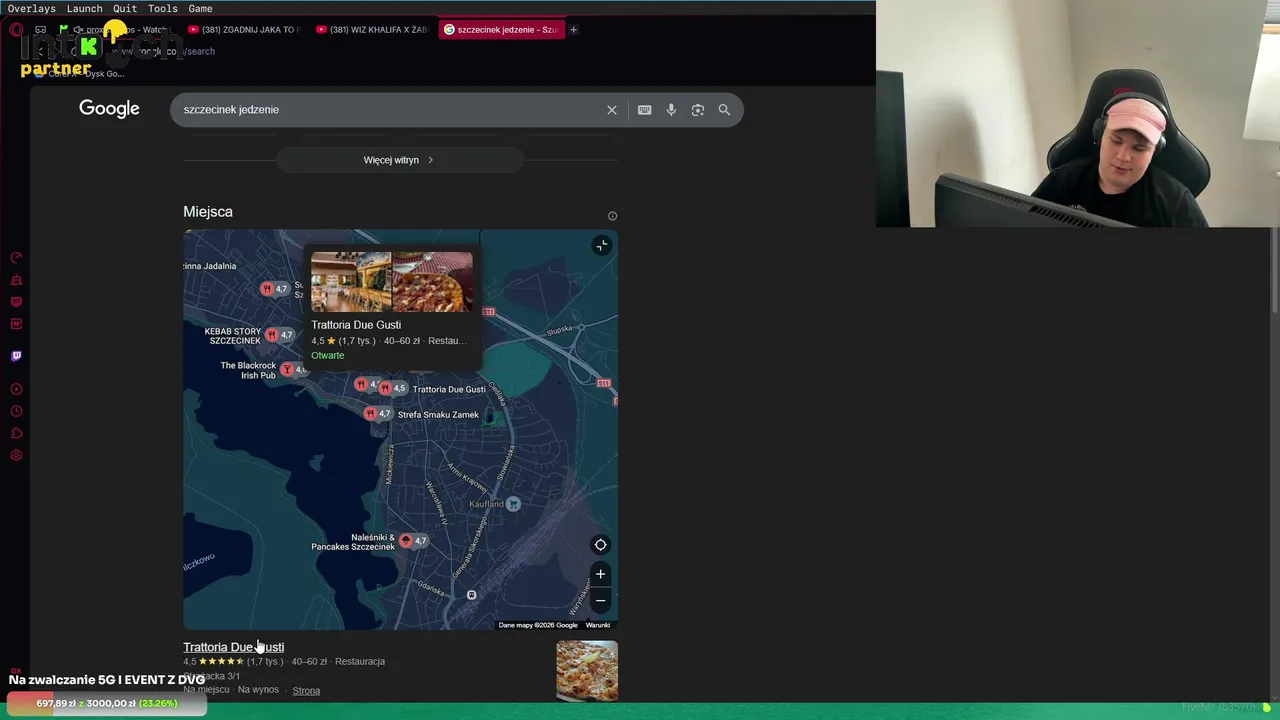Open the GX Cleaner sidebar icon
This screenshot has height=720, width=1280.
tap(16, 280)
